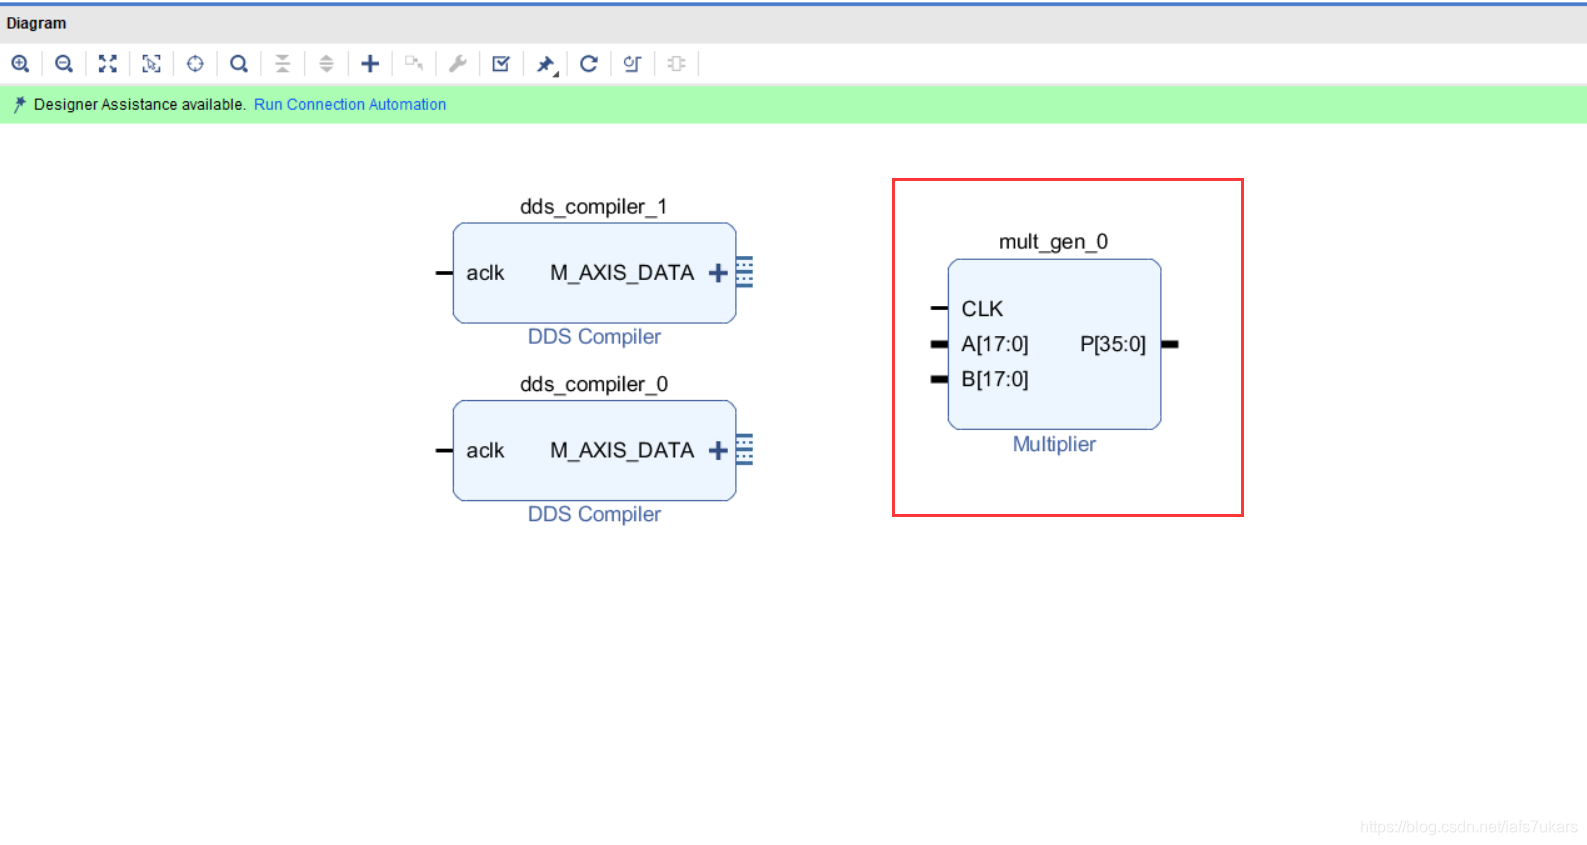Click the Diagram panel title tab

click(x=36, y=23)
